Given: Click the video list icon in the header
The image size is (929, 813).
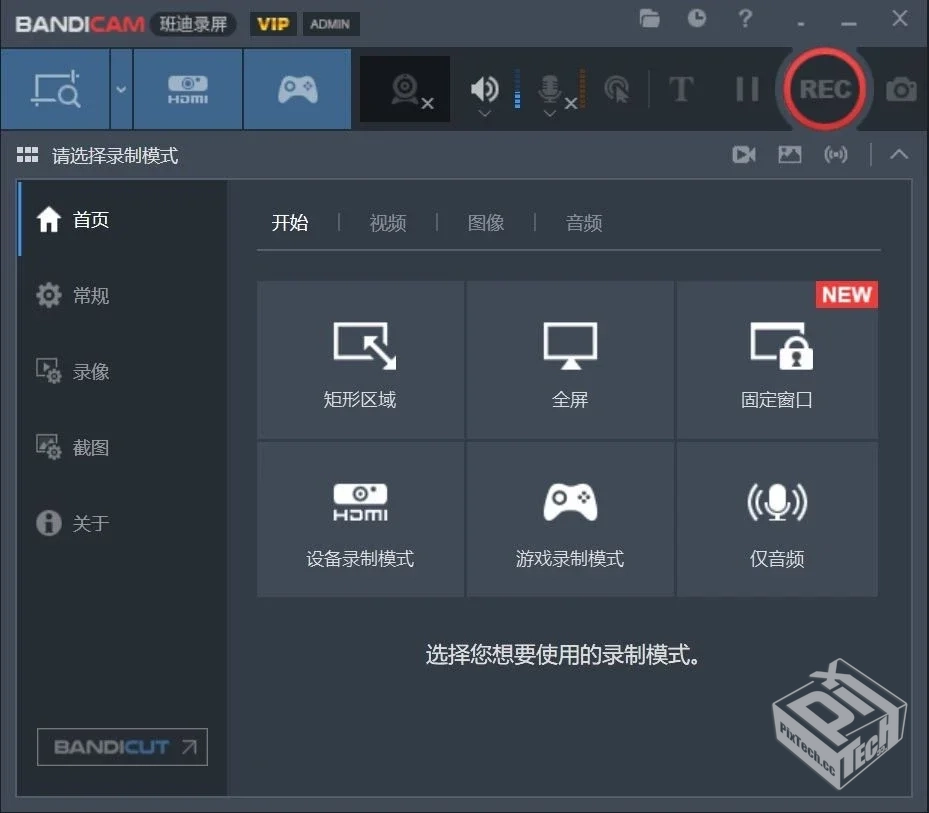Looking at the screenshot, I should pos(743,154).
